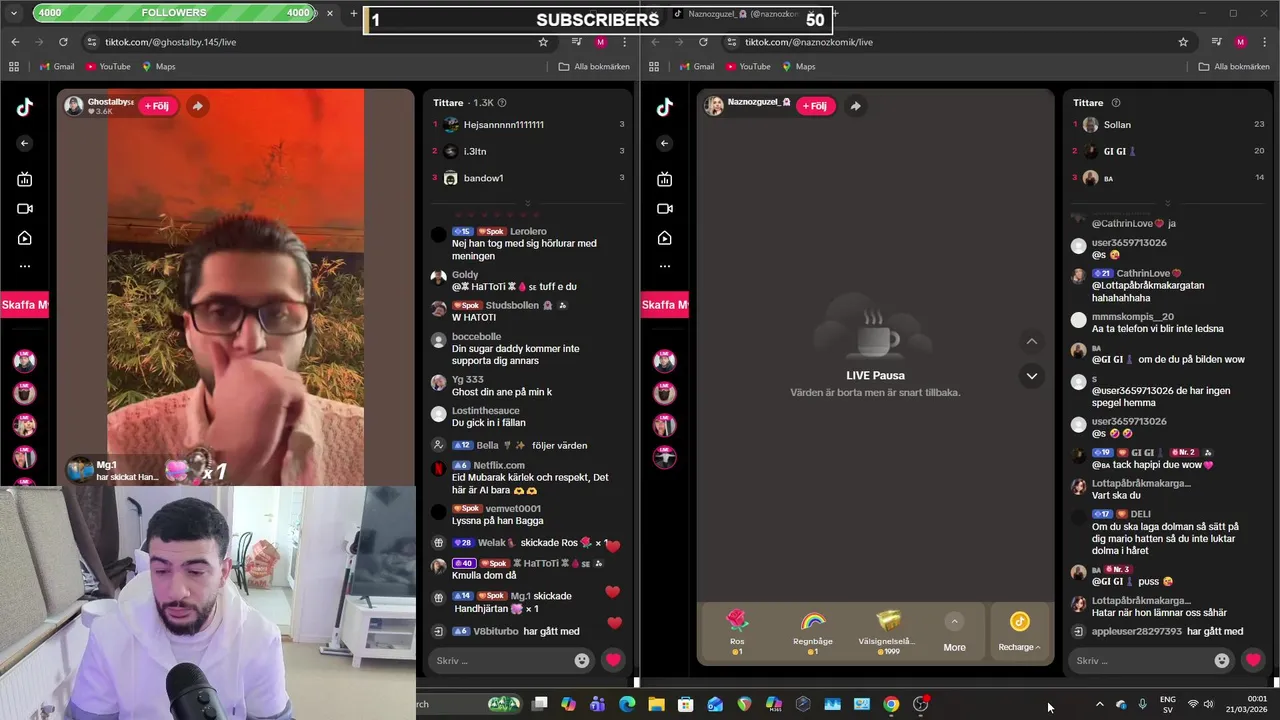Viewport: 1280px width, 720px height.
Task: Open Recharge coins menu
Action: [x=1019, y=632]
